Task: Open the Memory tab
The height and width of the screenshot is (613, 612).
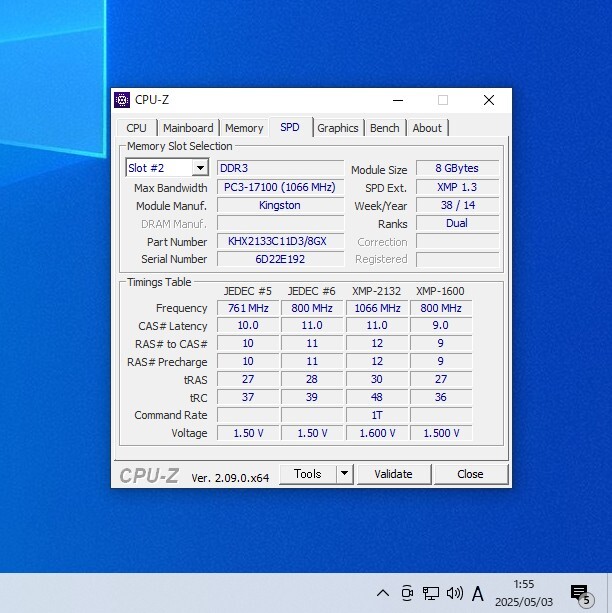Action: (244, 128)
